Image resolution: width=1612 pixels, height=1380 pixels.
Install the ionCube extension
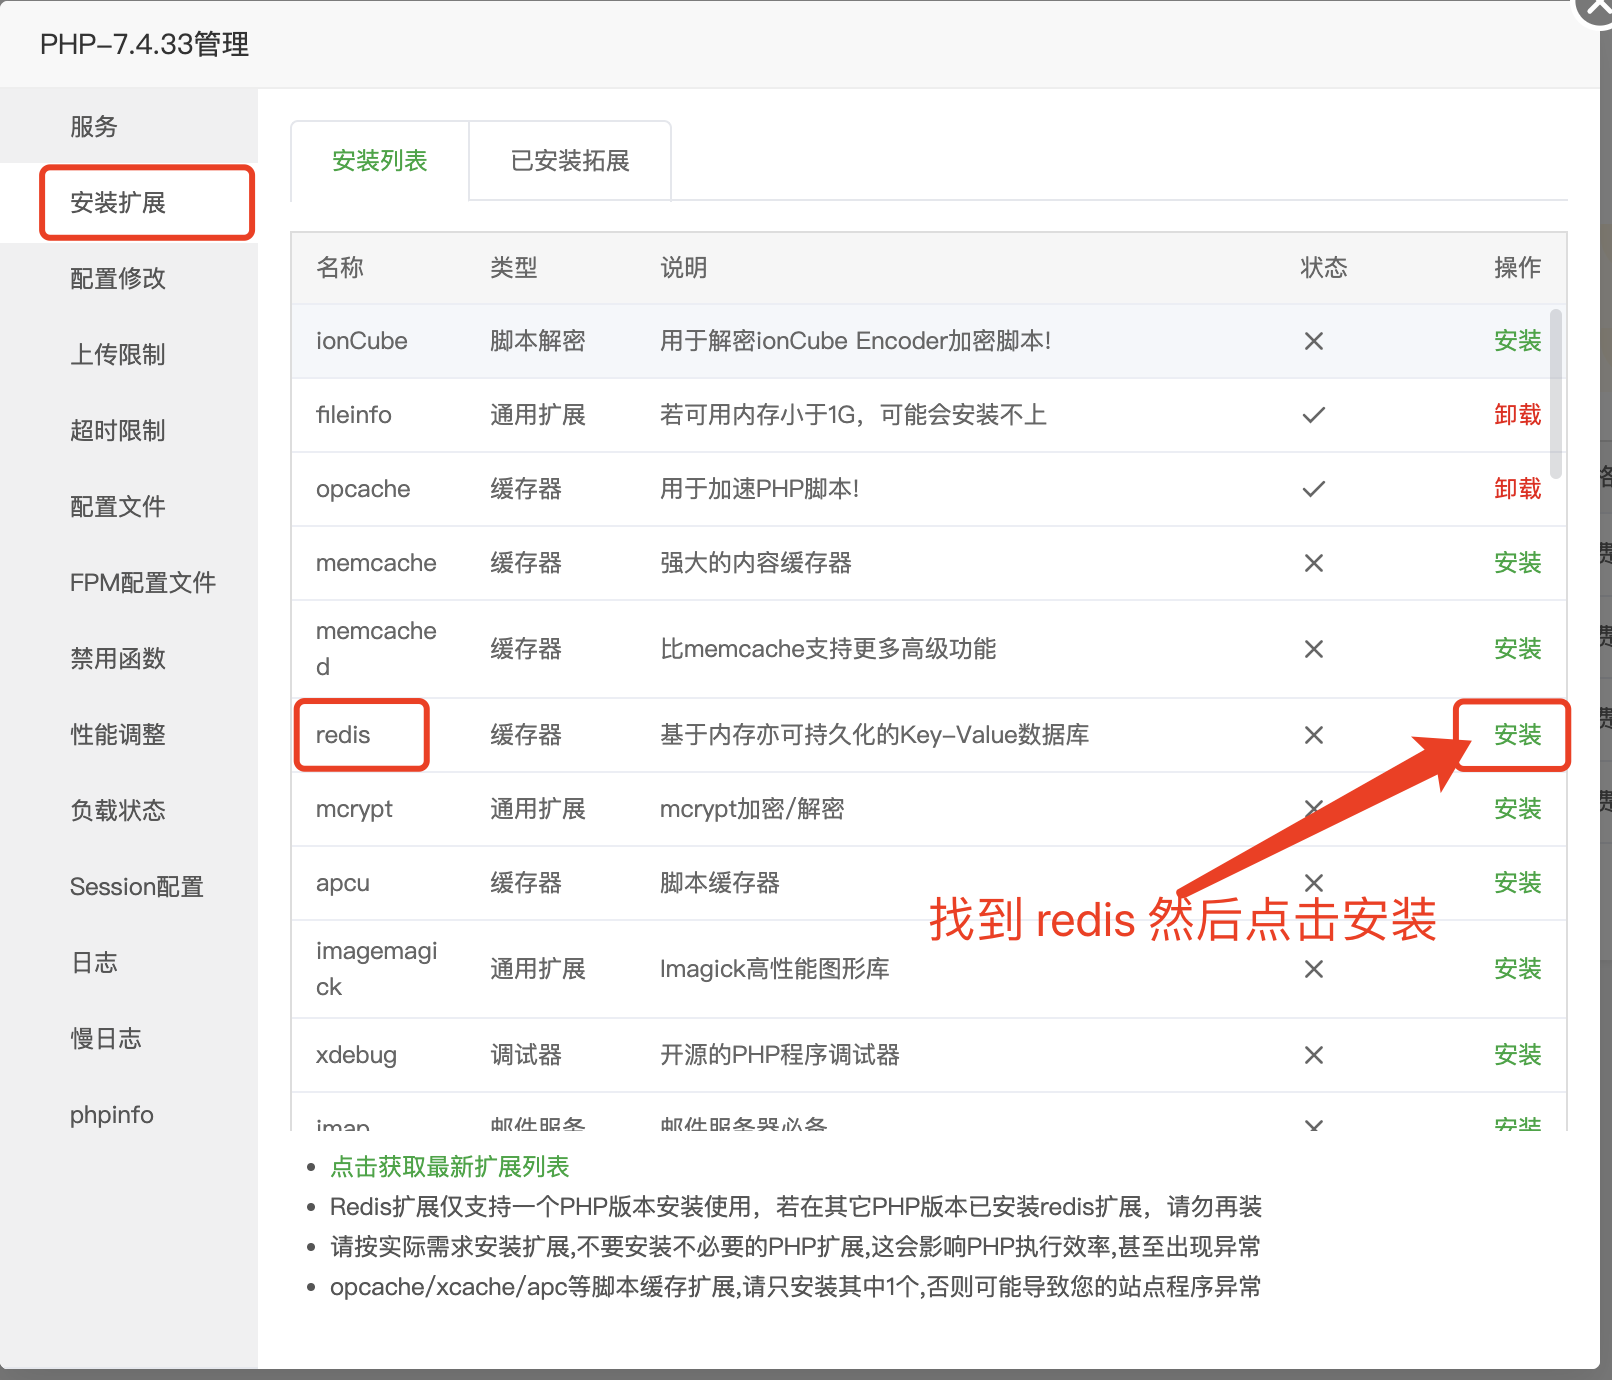pyautogui.click(x=1516, y=341)
